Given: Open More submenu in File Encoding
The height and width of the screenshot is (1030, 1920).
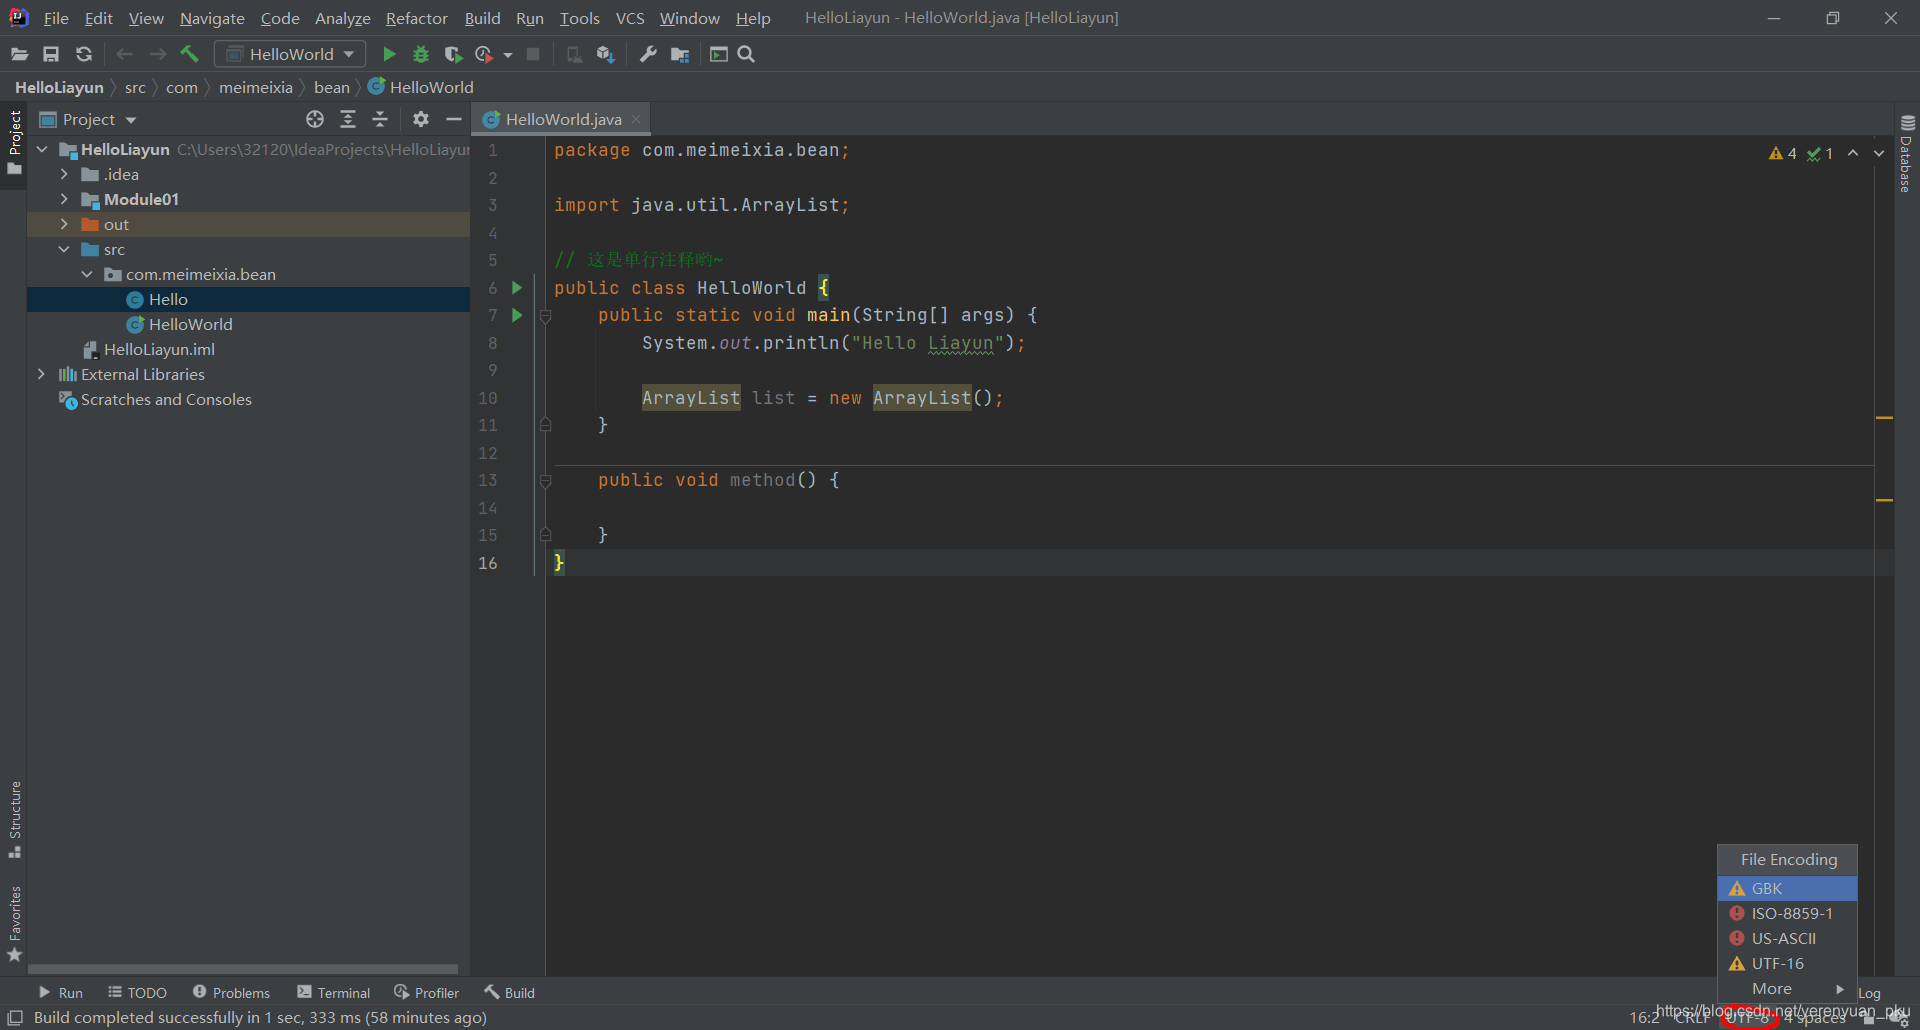Looking at the screenshot, I should 1787,988.
